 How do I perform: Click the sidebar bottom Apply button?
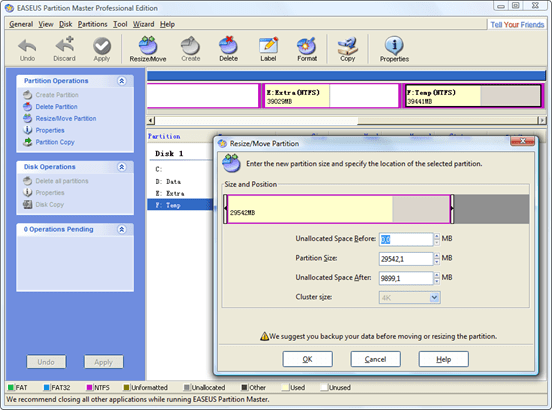pos(104,362)
